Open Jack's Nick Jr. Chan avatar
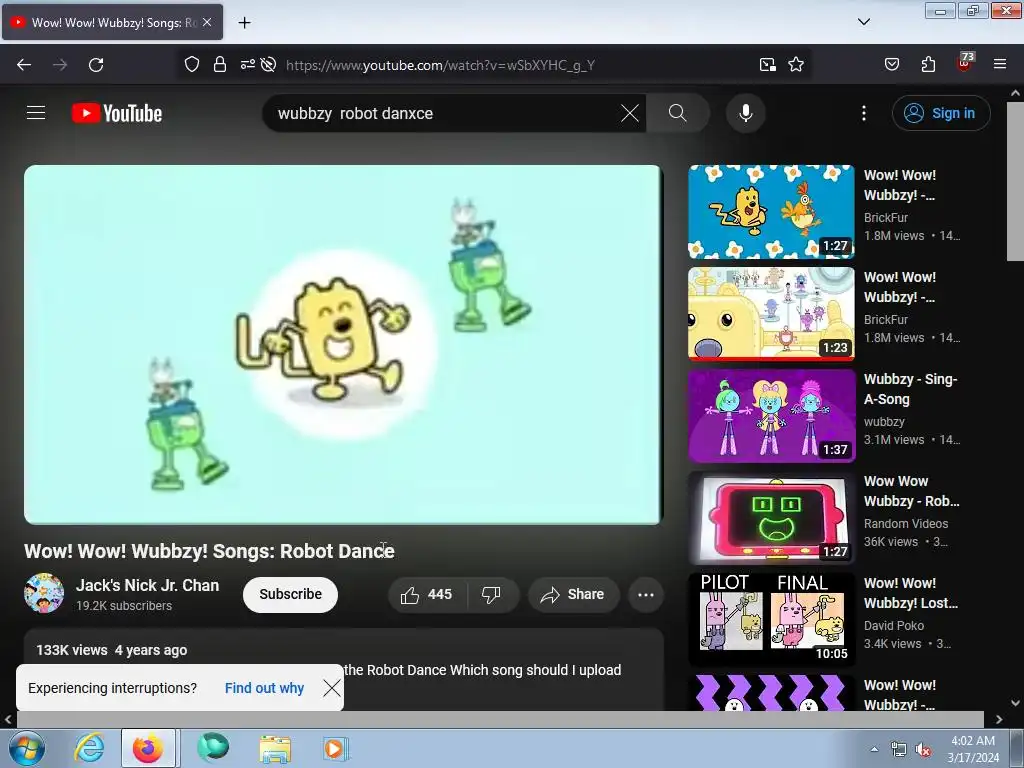1024x768 pixels. click(44, 593)
